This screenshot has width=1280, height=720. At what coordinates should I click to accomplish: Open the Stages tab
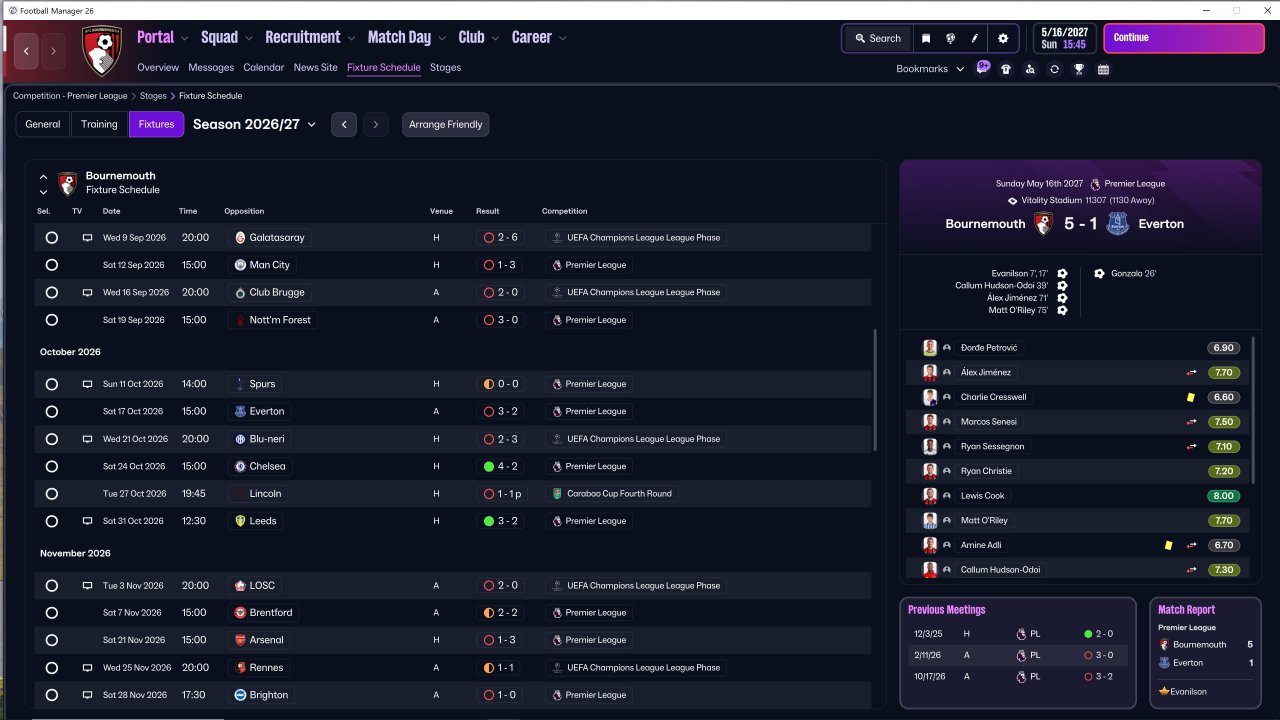[446, 68]
